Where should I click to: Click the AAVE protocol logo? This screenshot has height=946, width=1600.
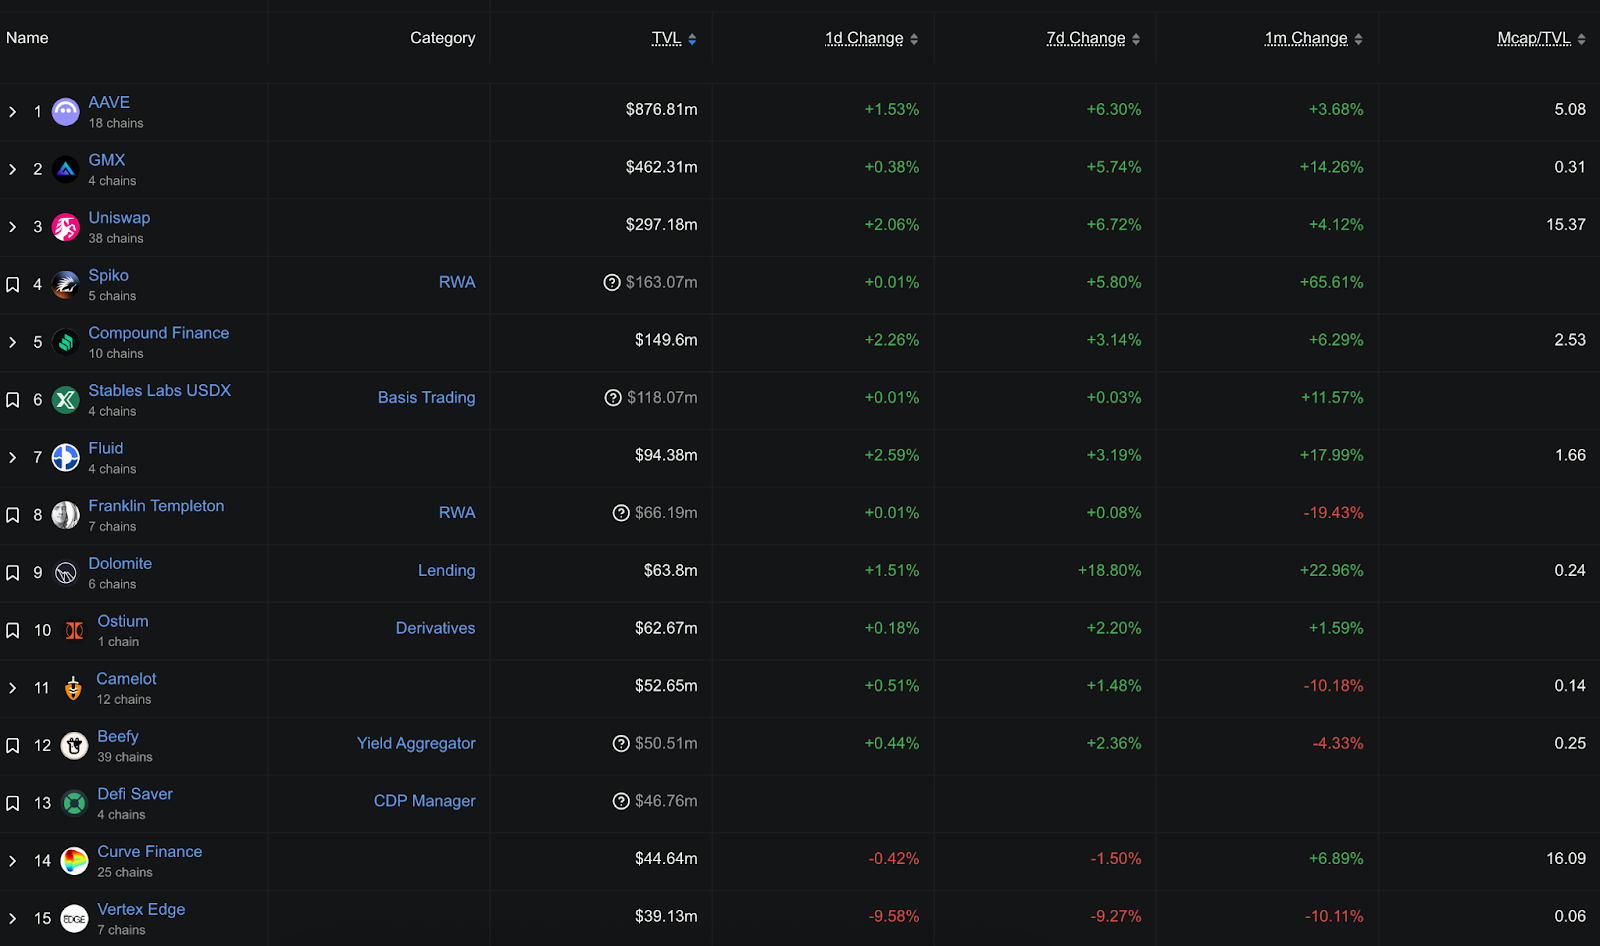coord(66,112)
